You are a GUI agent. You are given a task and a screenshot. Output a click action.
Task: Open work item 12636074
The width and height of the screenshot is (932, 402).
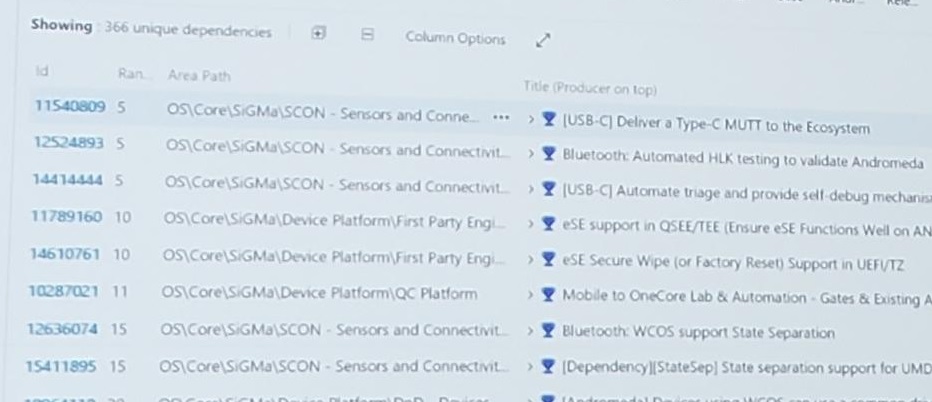point(62,329)
